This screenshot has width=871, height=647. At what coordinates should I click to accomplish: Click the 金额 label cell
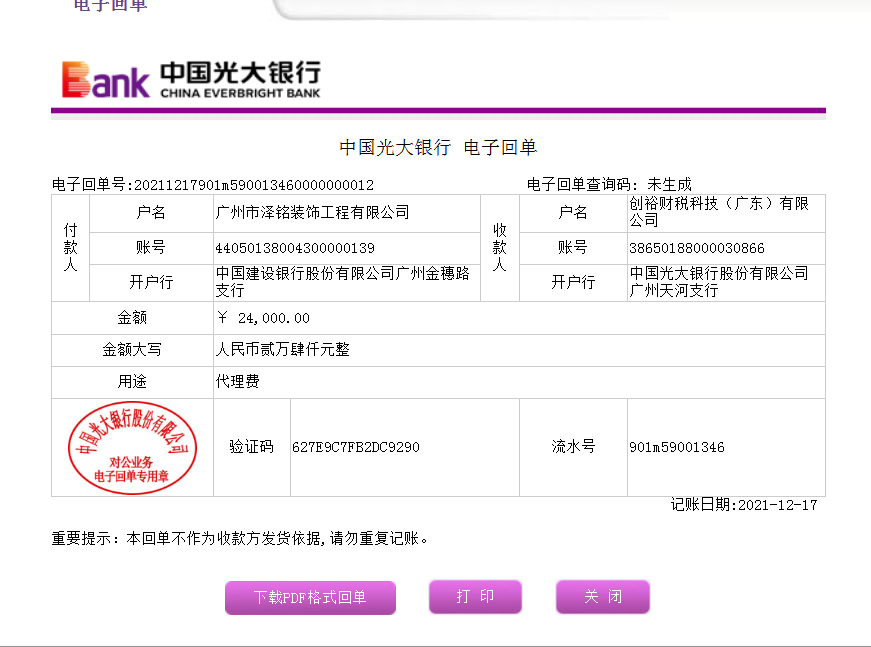132,318
